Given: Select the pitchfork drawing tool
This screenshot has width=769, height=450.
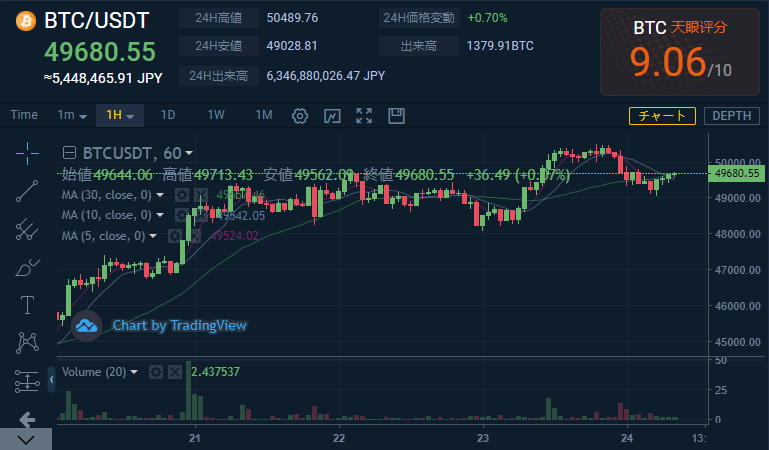Looking at the screenshot, I should tap(27, 229).
